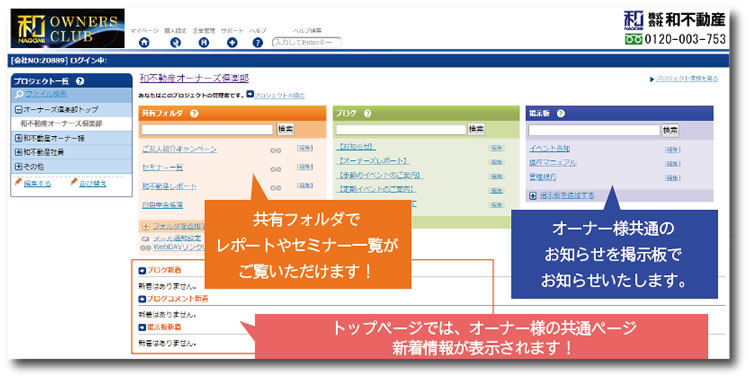Click 編集 for the 操作マニュアル board
750x379 pixels.
[x=673, y=164]
